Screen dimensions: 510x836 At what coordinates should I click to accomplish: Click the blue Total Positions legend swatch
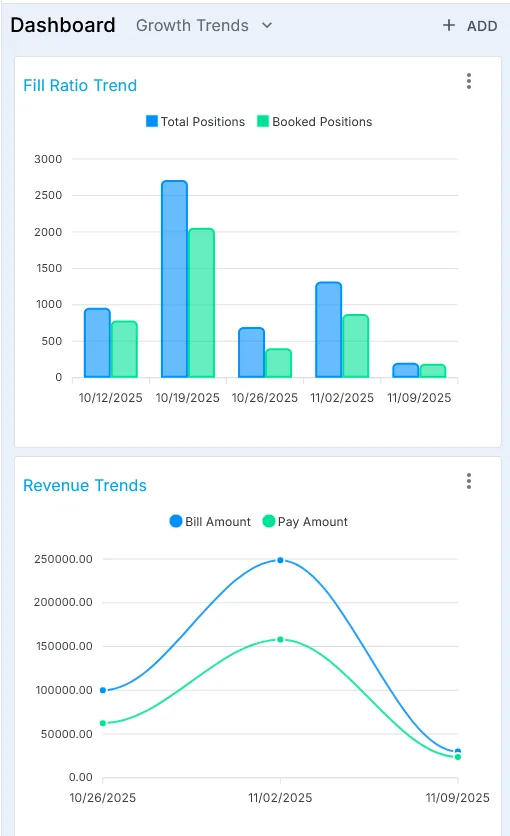click(152, 121)
